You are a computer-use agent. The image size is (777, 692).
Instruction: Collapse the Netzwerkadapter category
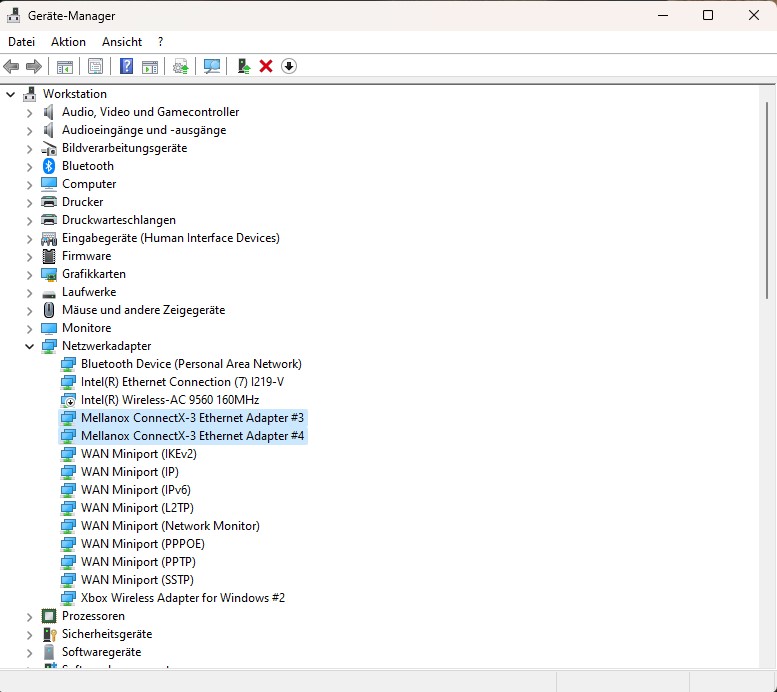[29, 346]
